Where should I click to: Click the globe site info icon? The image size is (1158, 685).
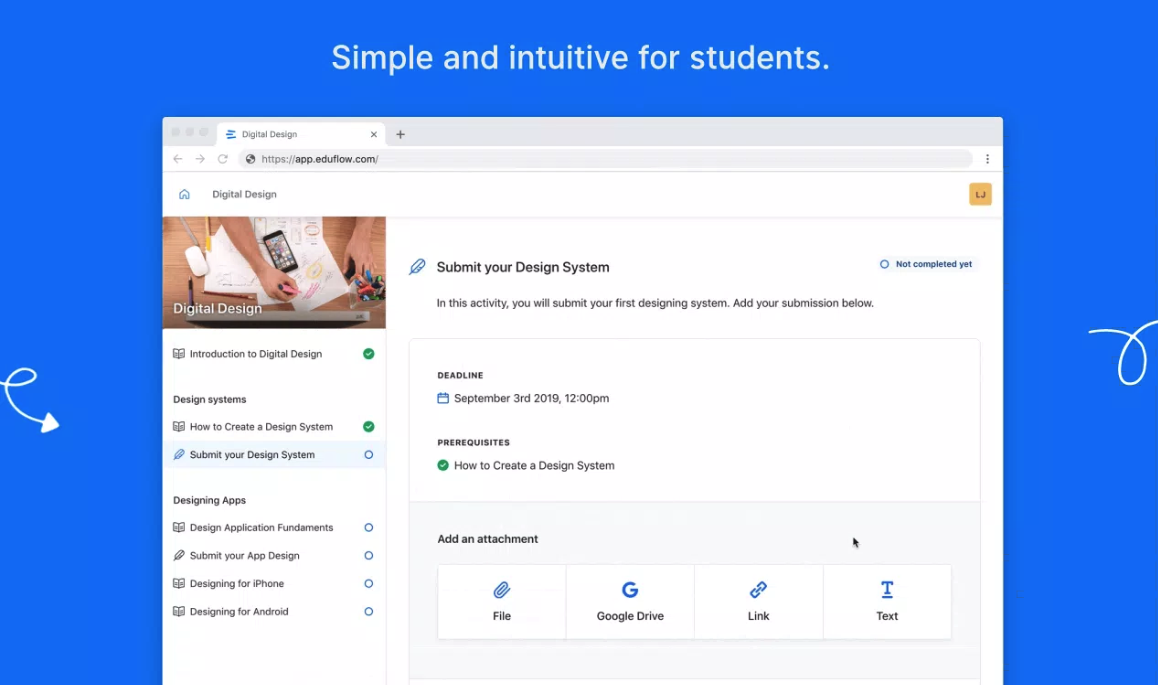coord(250,159)
